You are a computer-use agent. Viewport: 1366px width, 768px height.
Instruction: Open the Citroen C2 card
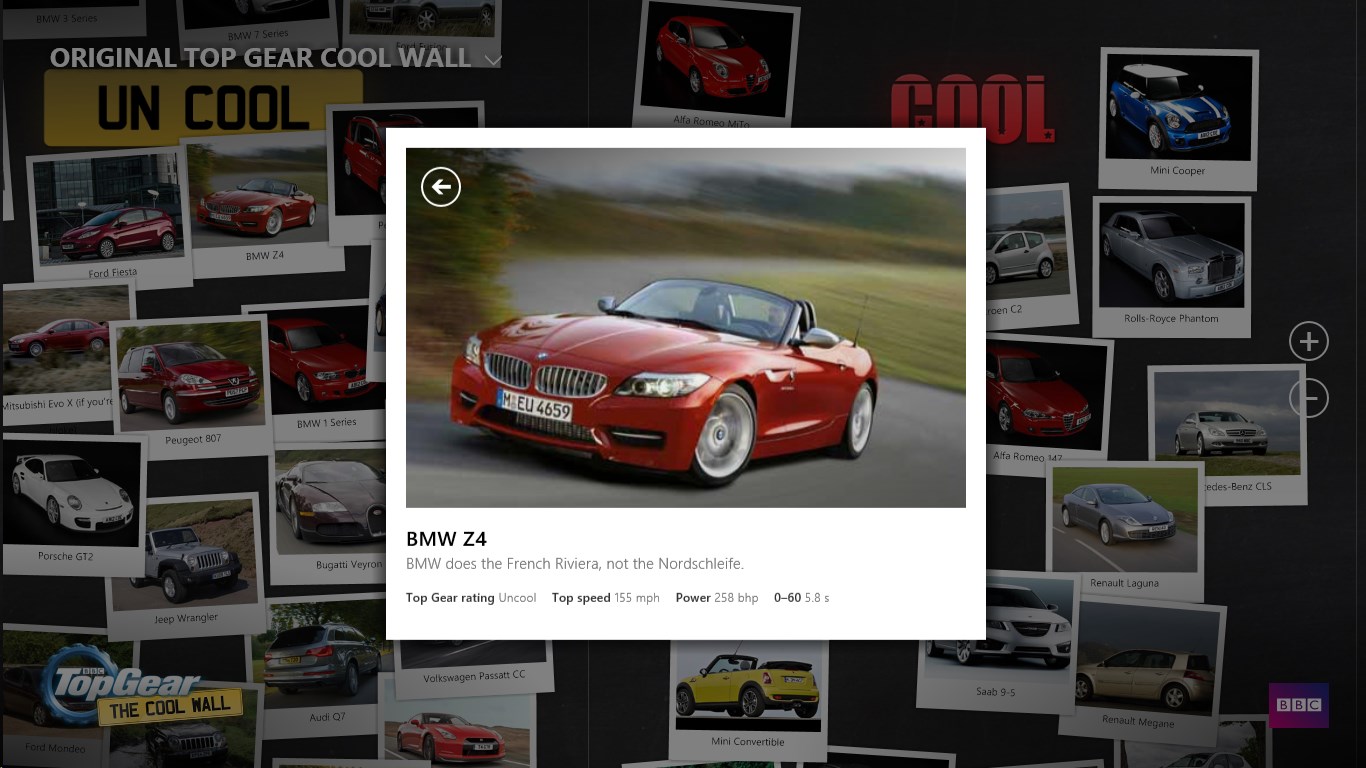tap(1030, 258)
